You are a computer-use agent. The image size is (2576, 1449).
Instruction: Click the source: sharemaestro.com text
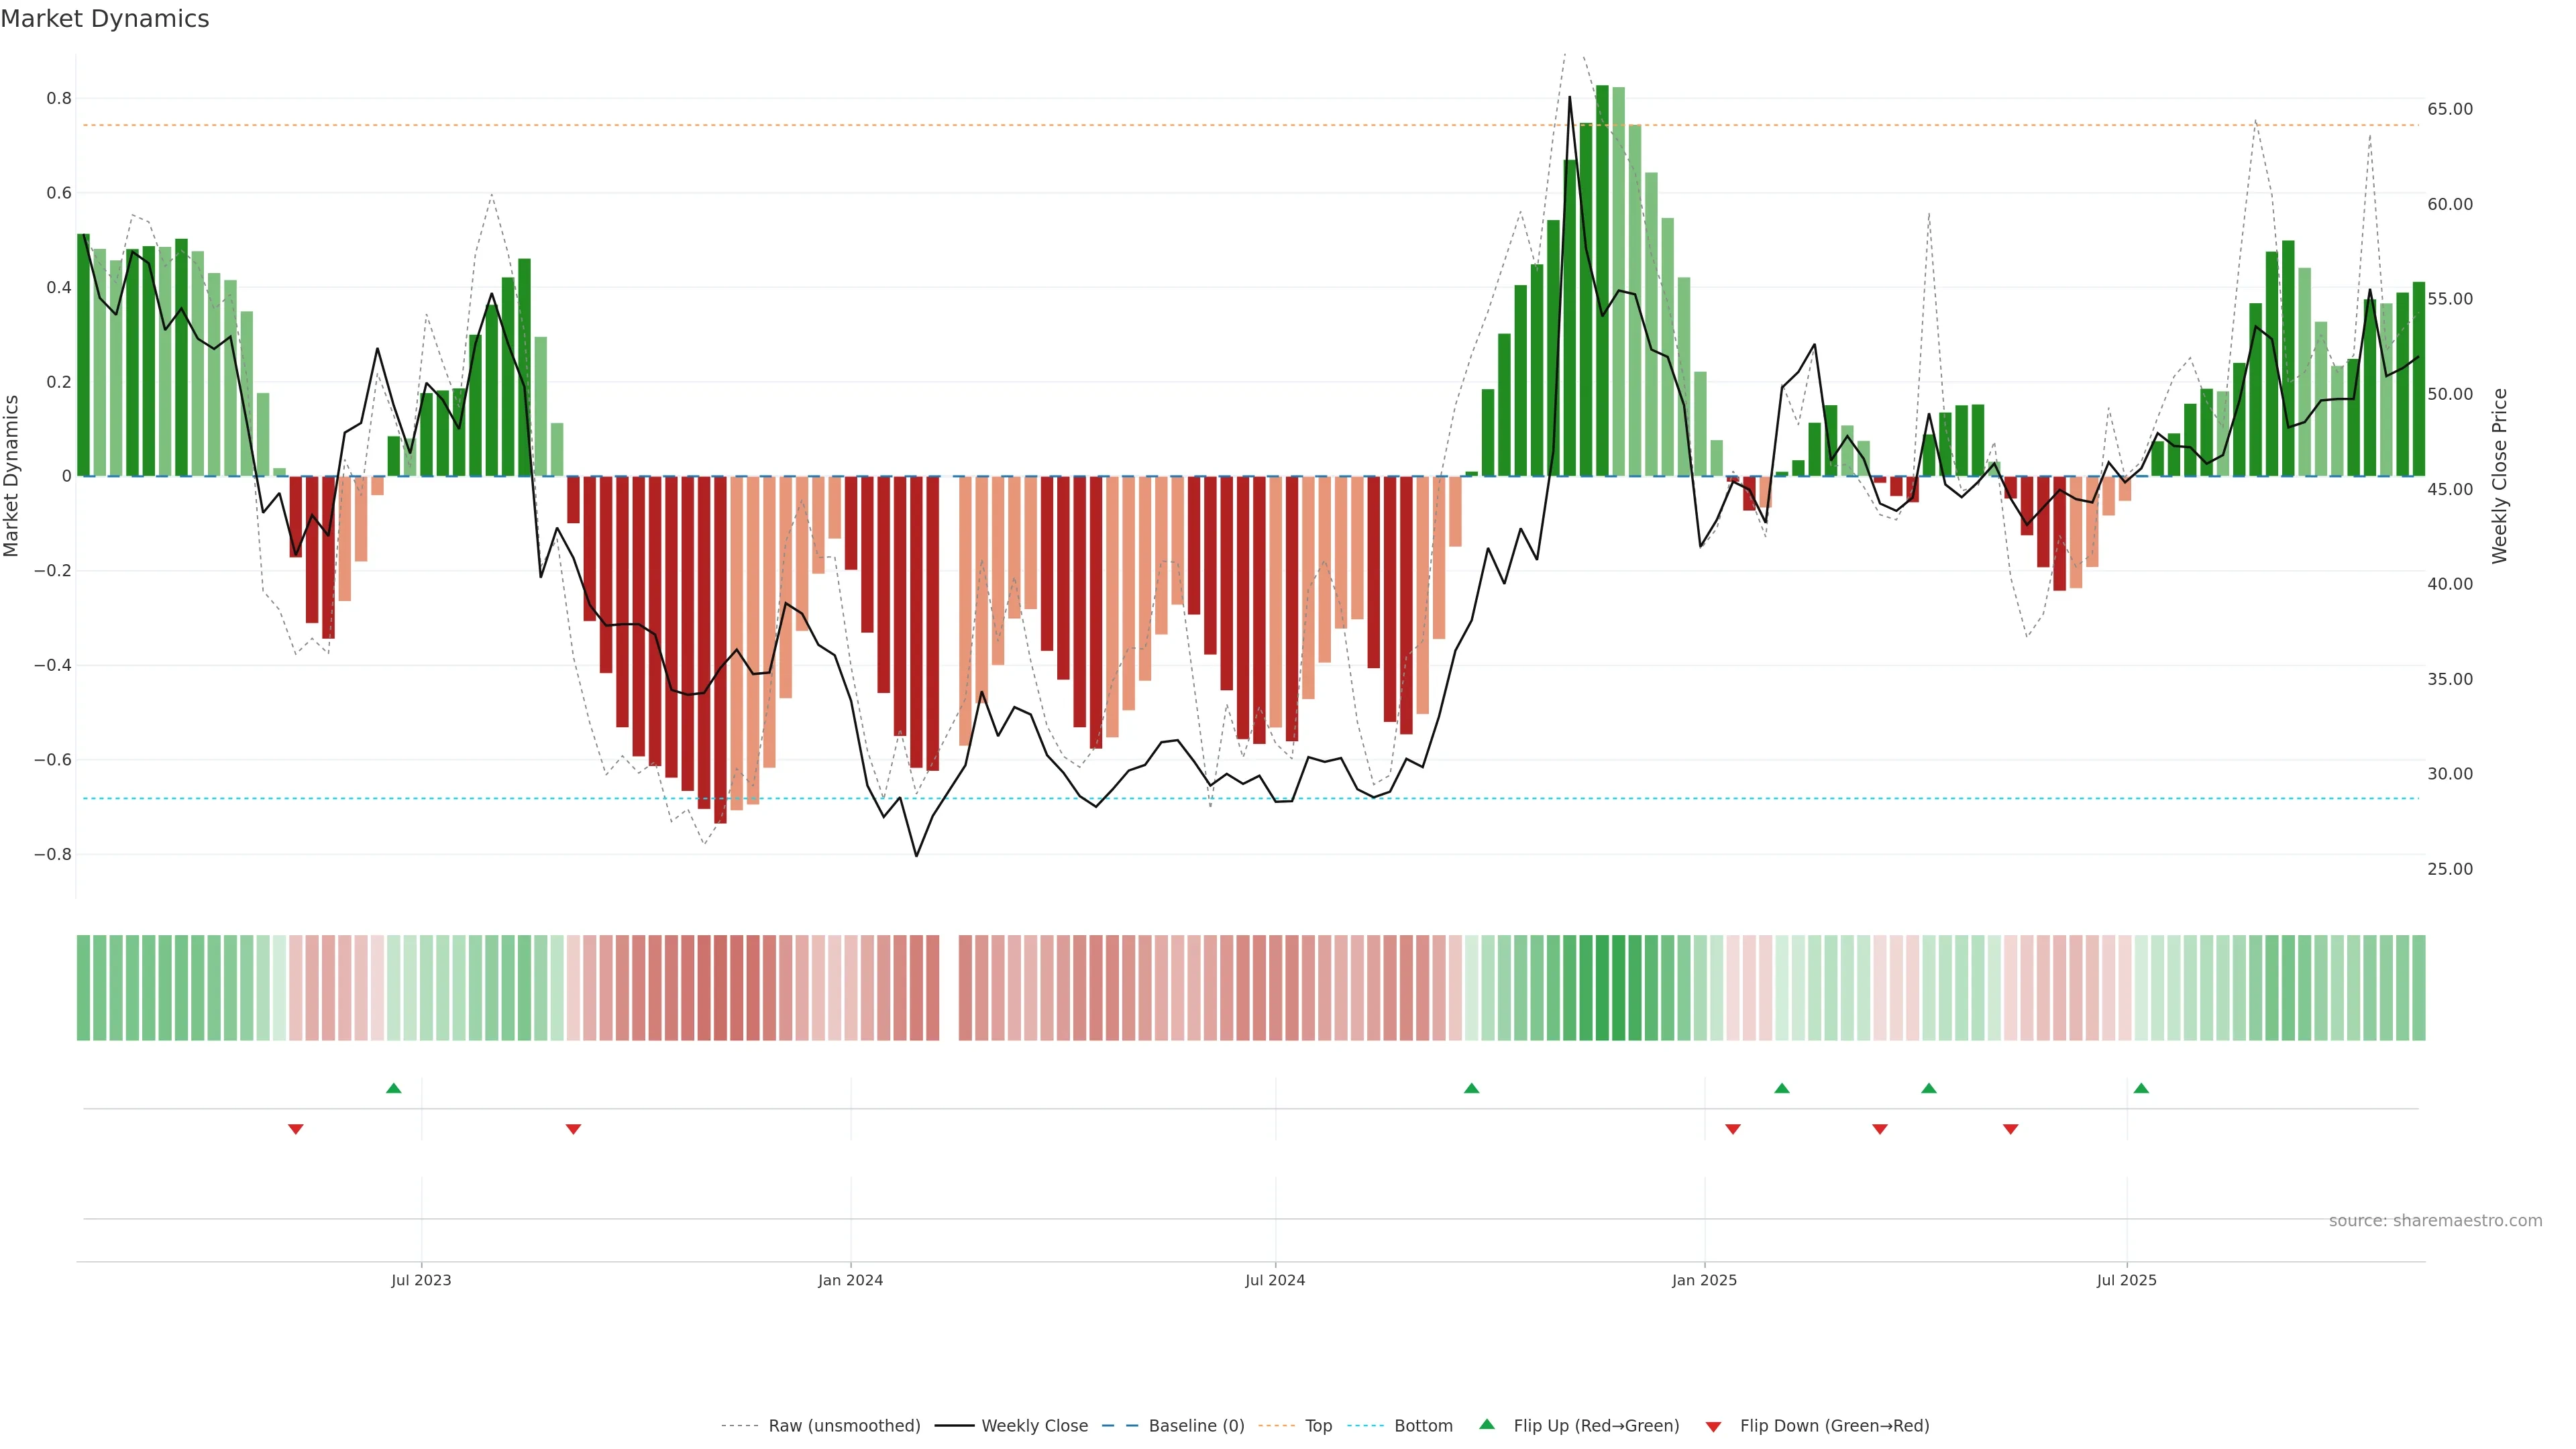pyautogui.click(x=2435, y=1221)
